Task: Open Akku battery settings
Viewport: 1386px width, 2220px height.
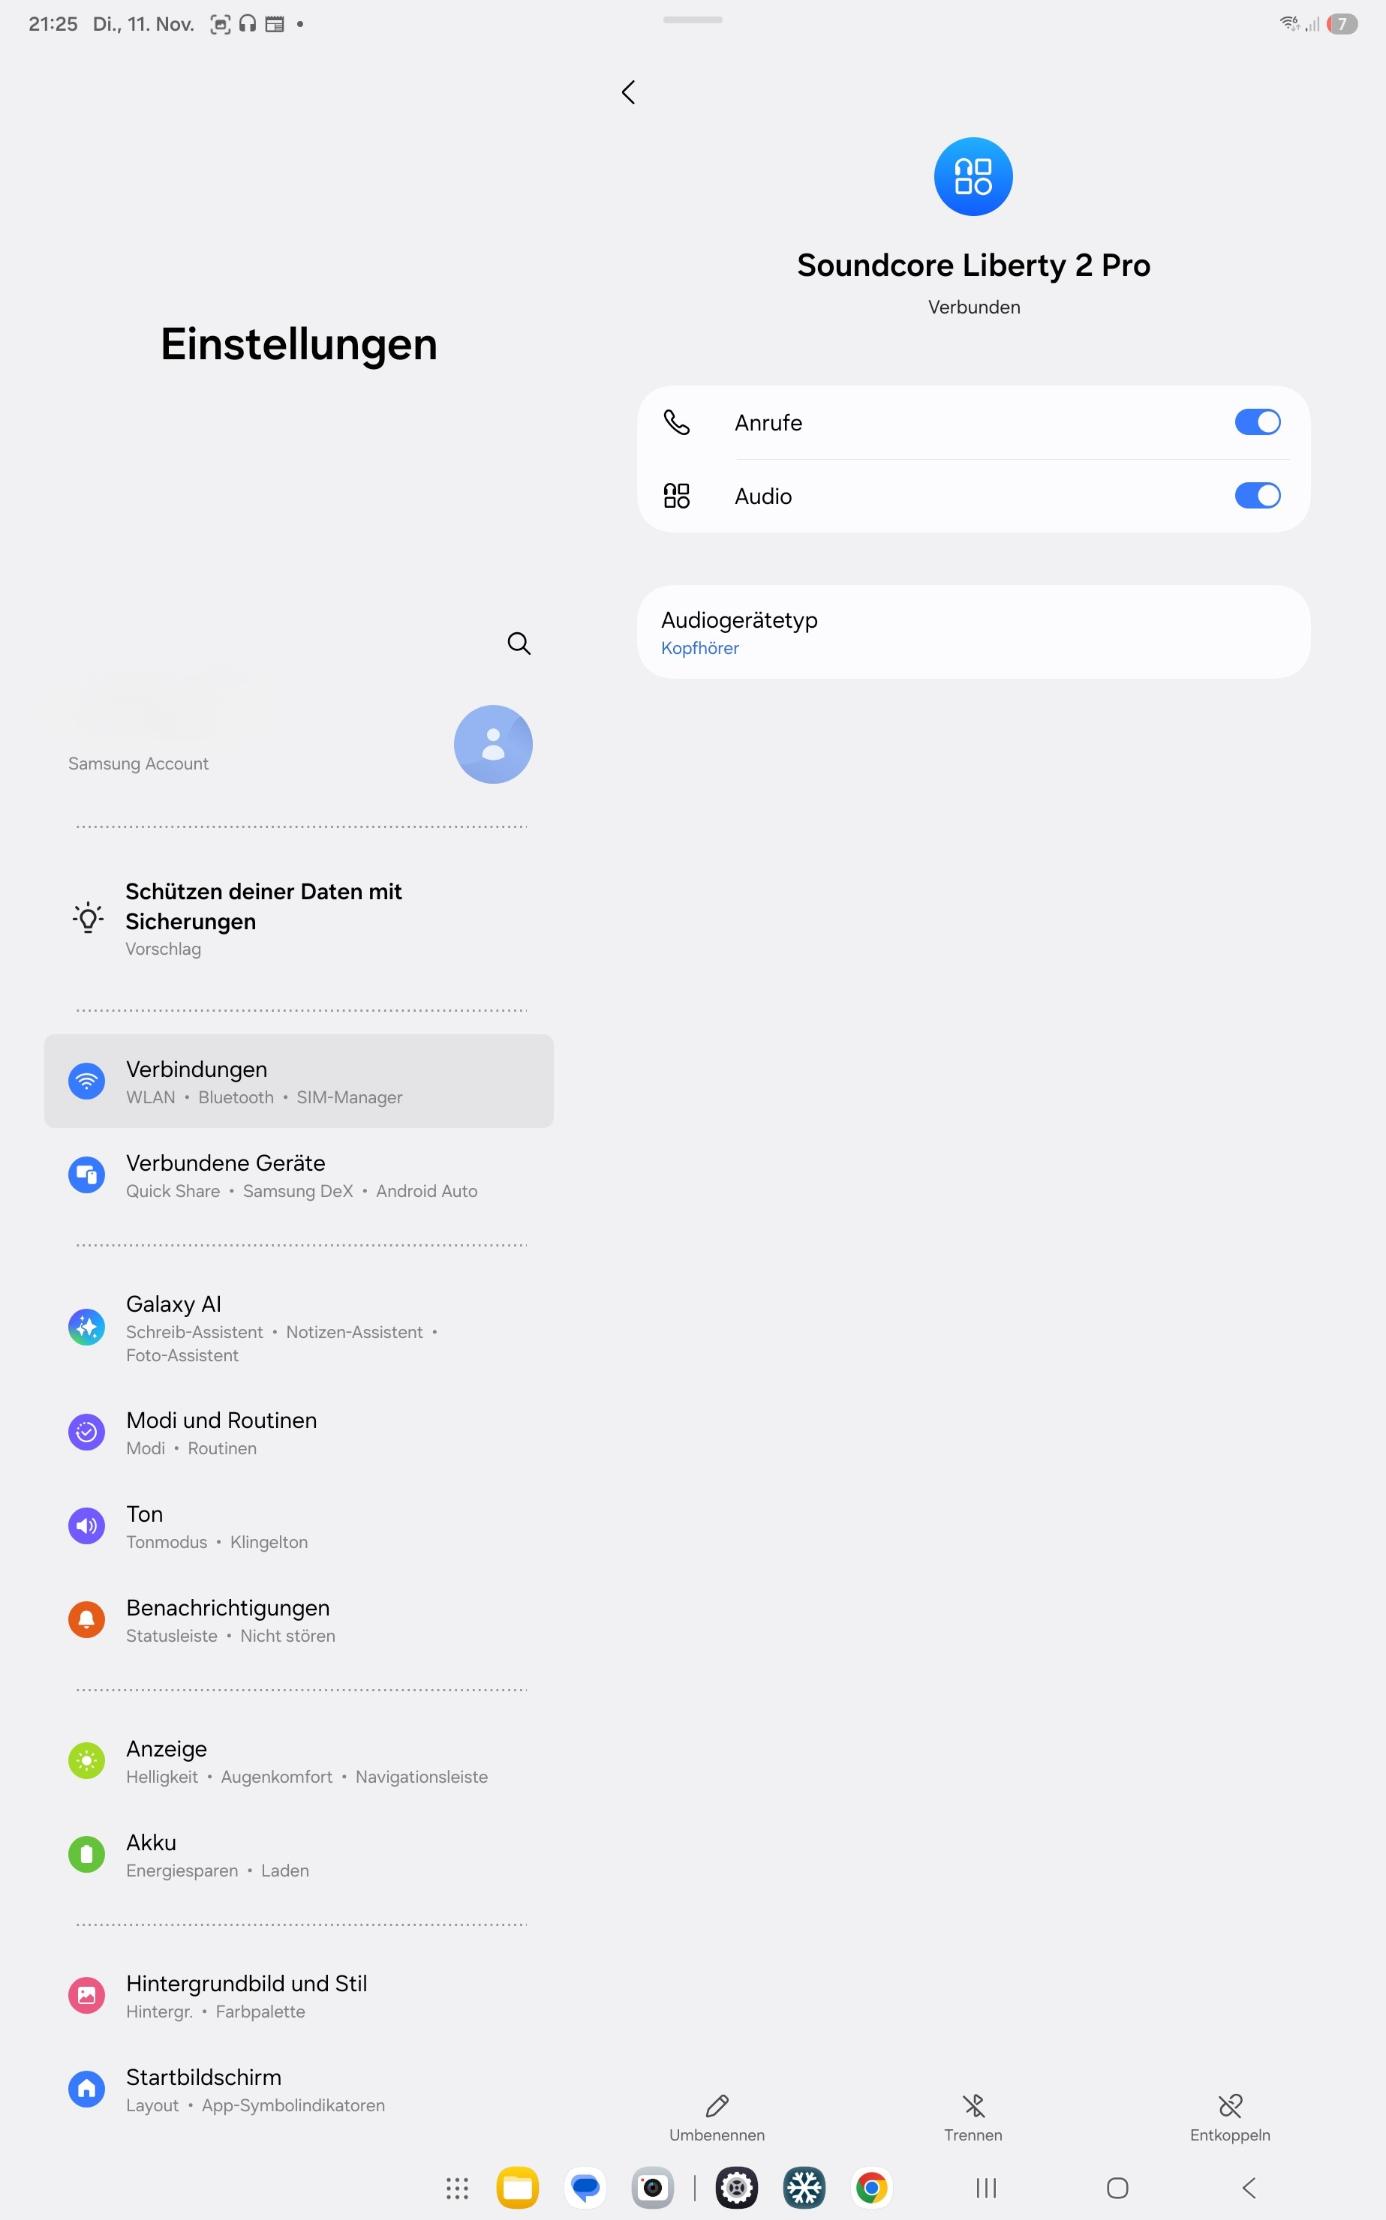Action: pyautogui.click(x=299, y=1855)
